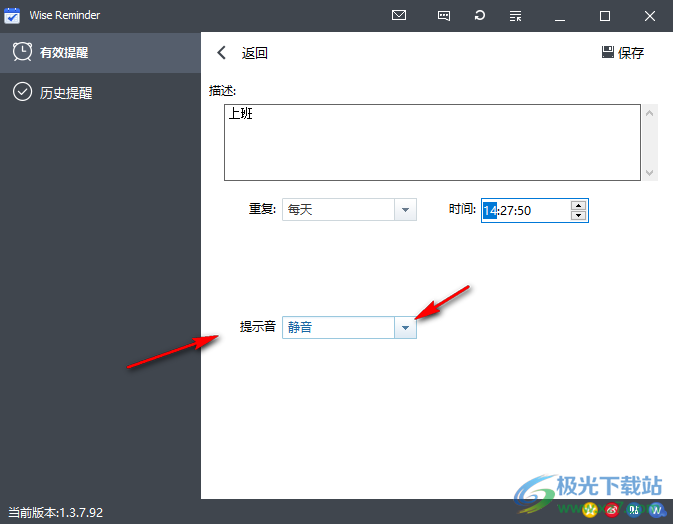
Task: Click the checkmark circle icon beside 历史提醒
Action: pos(22,91)
